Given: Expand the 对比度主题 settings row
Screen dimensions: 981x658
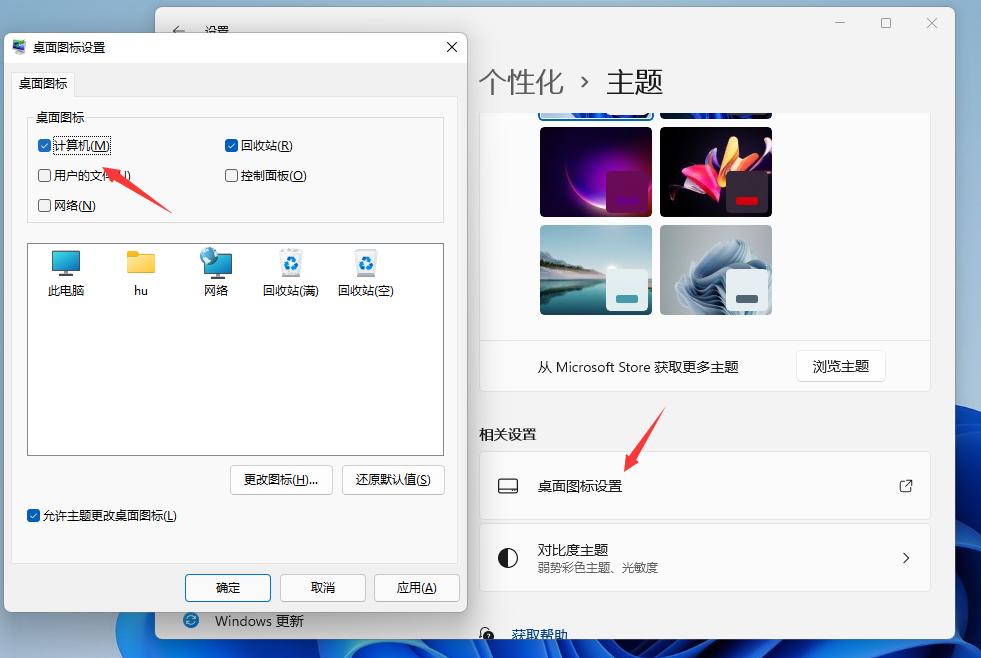Looking at the screenshot, I should pos(905,558).
